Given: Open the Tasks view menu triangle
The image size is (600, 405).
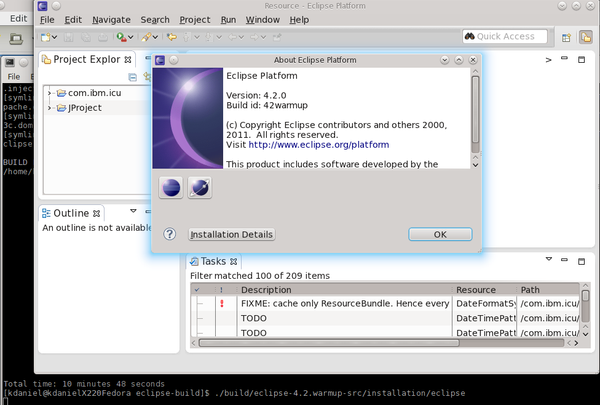Looking at the screenshot, I should click(x=549, y=259).
